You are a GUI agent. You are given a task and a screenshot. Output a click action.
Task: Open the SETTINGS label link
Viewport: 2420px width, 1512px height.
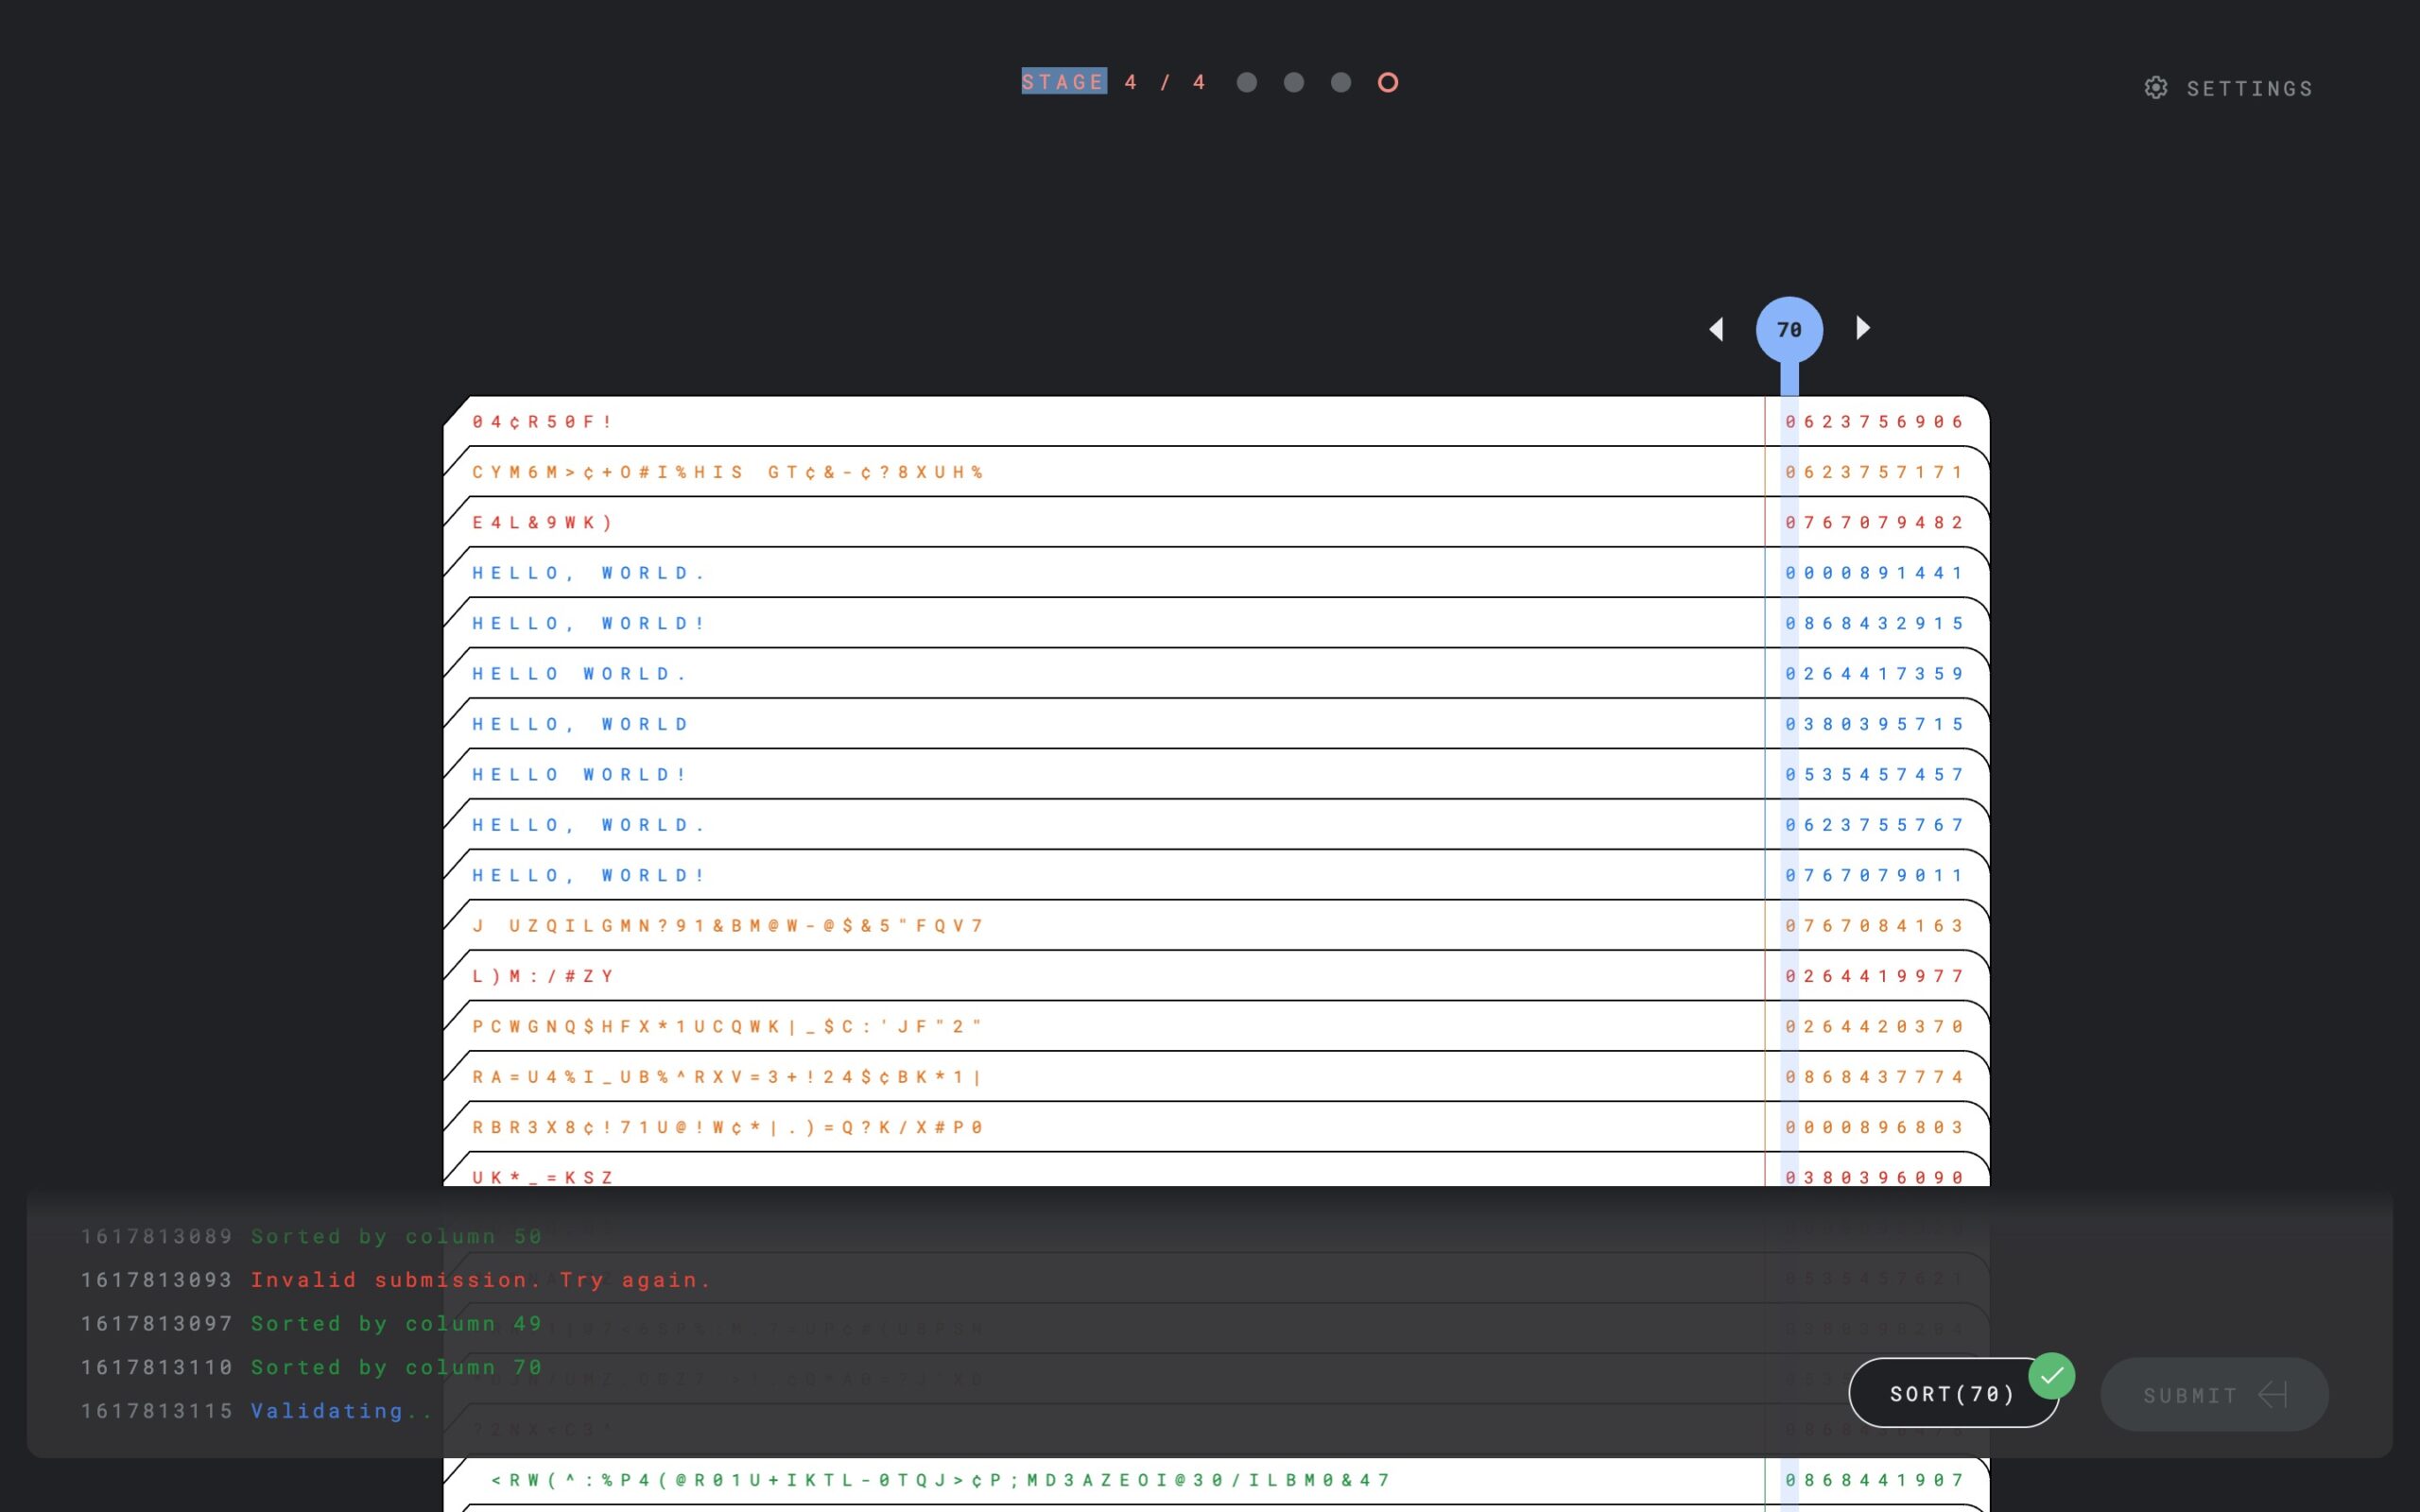pos(2249,89)
